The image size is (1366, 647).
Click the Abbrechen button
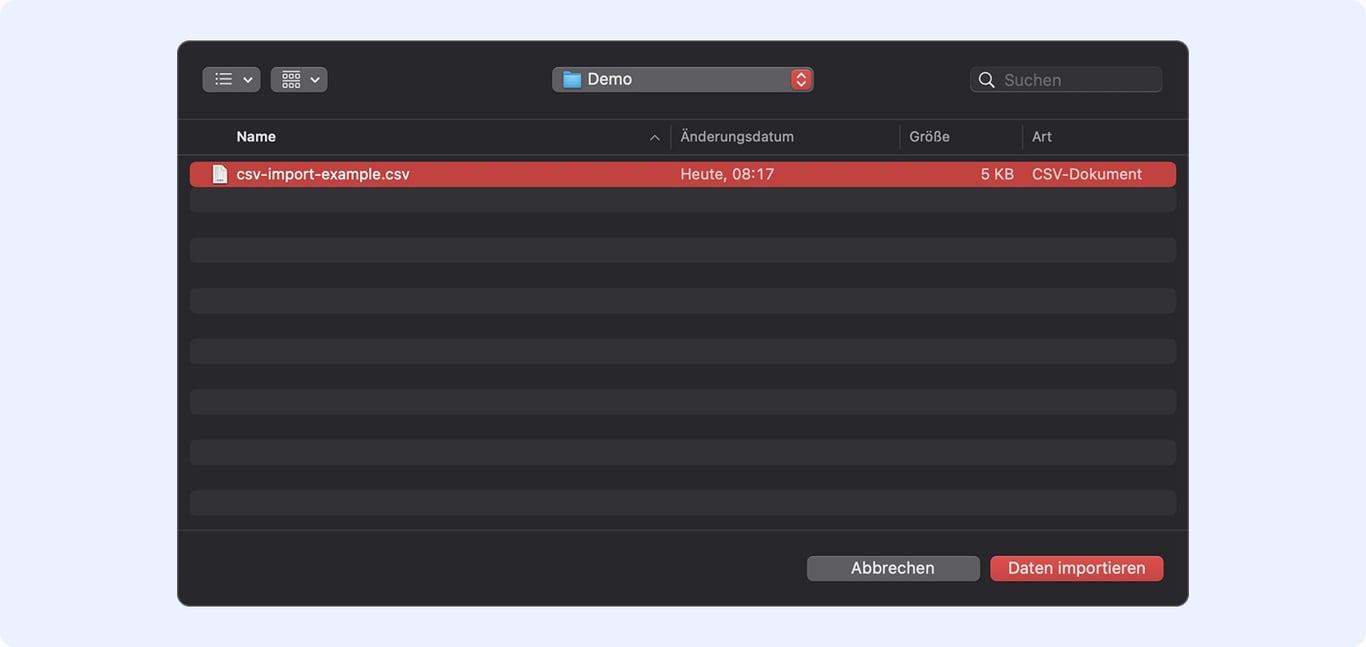point(893,568)
